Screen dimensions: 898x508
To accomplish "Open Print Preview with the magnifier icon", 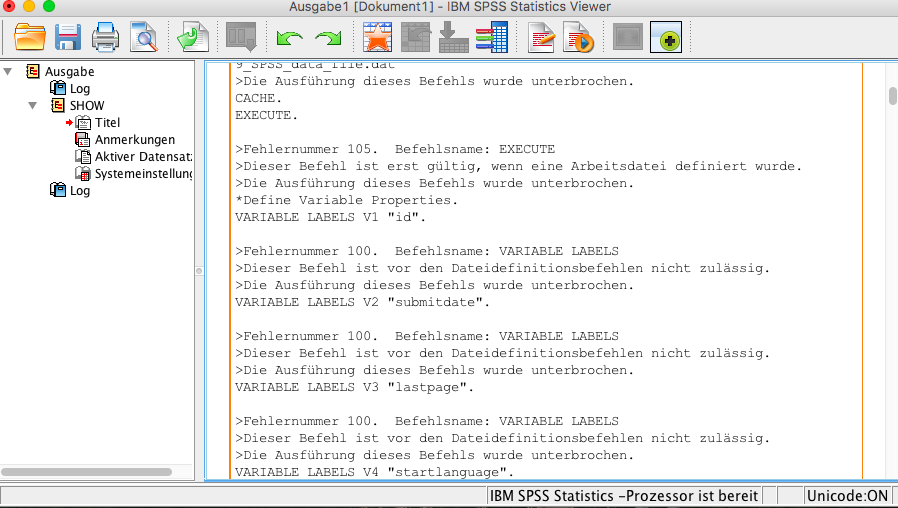I will 143,38.
